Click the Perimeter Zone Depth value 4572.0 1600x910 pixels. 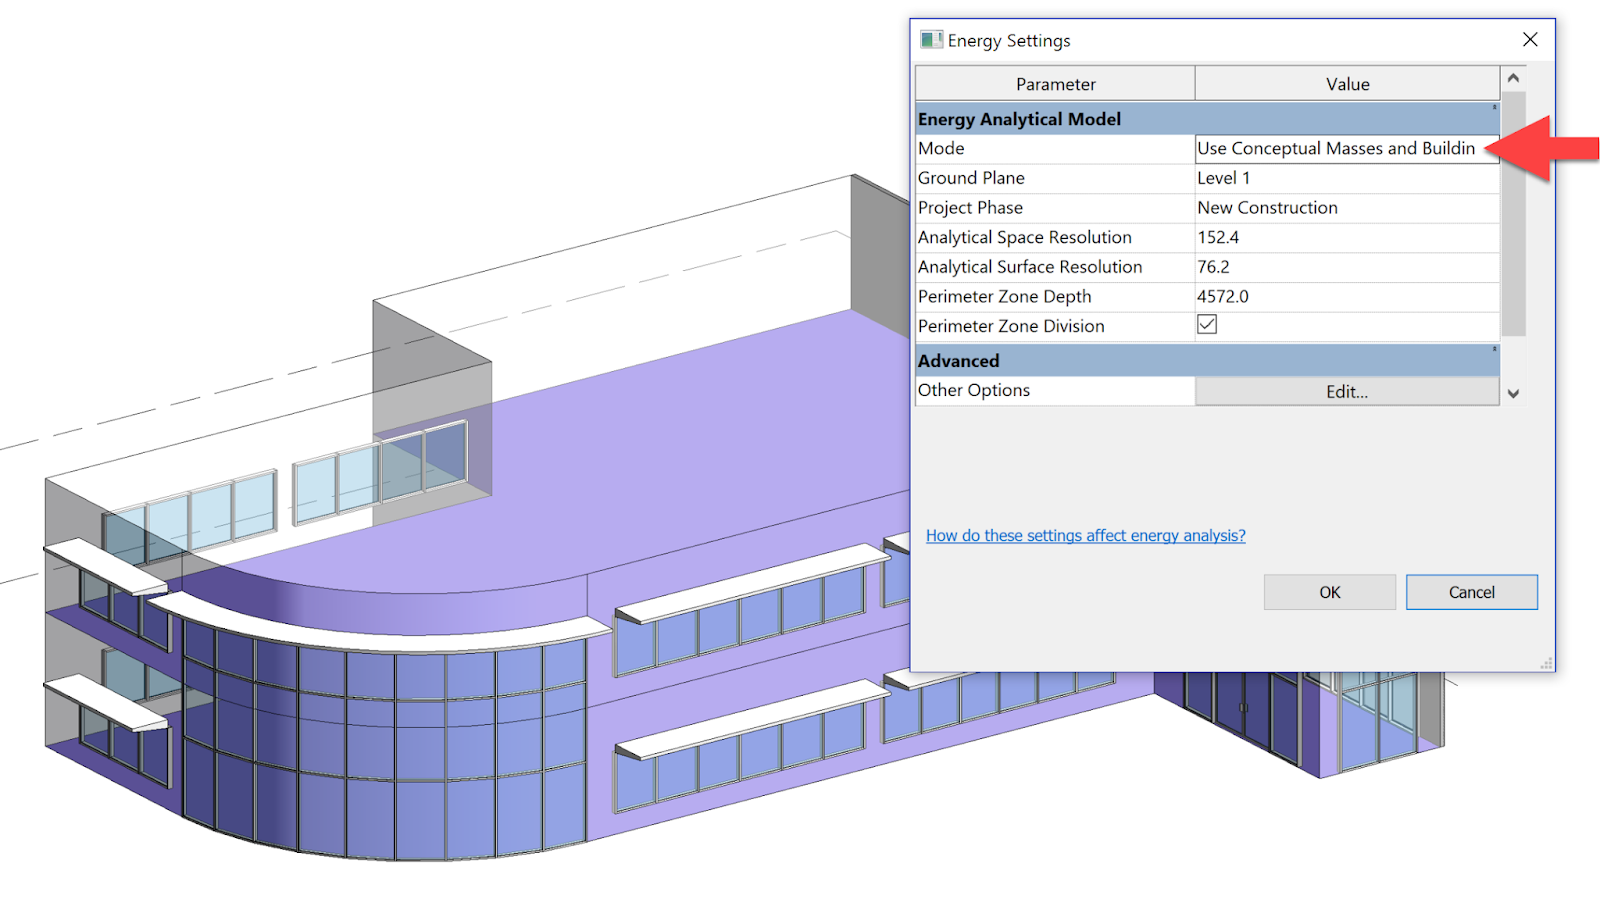1347,297
